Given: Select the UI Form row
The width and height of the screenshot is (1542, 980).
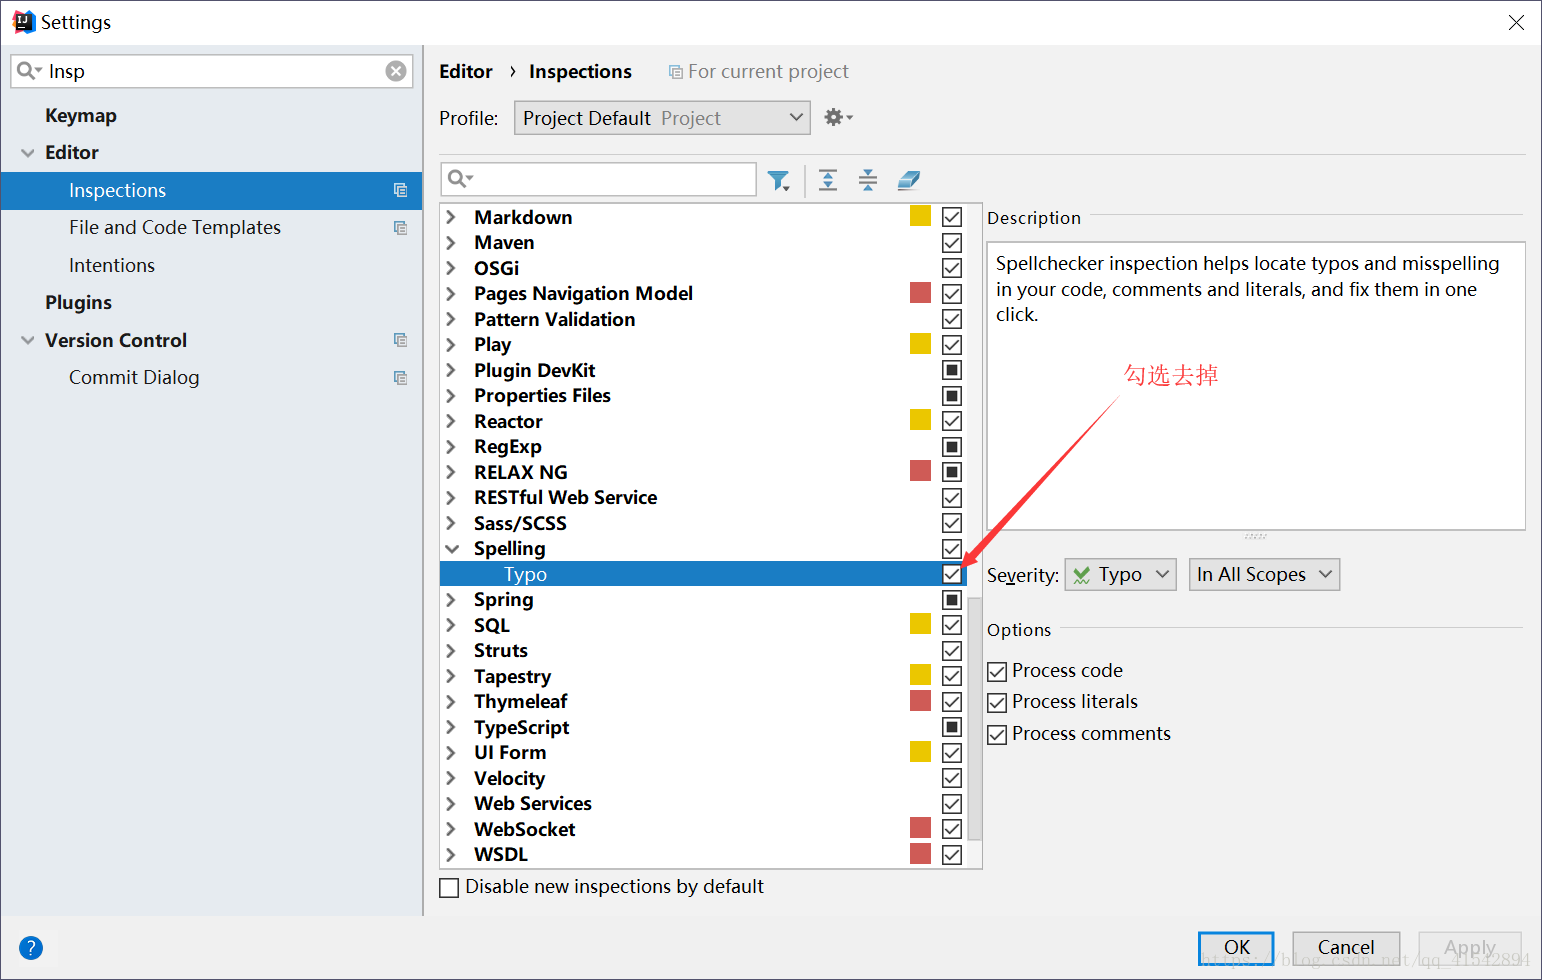Looking at the screenshot, I should pos(703,753).
